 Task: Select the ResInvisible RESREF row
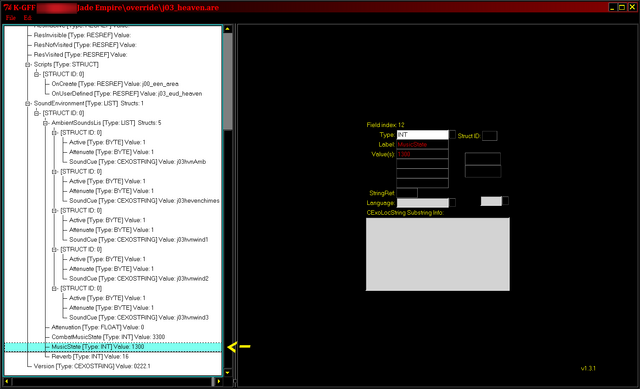[82, 35]
